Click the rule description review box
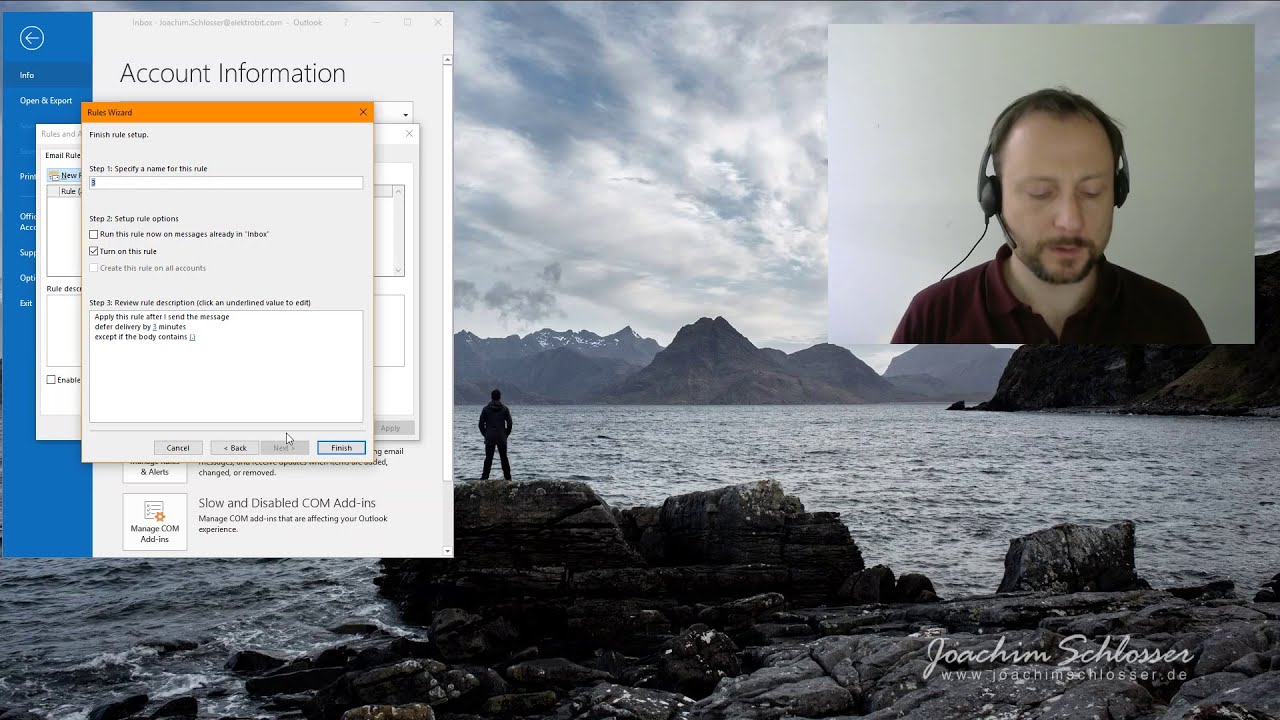This screenshot has height=720, width=1280. (226, 366)
